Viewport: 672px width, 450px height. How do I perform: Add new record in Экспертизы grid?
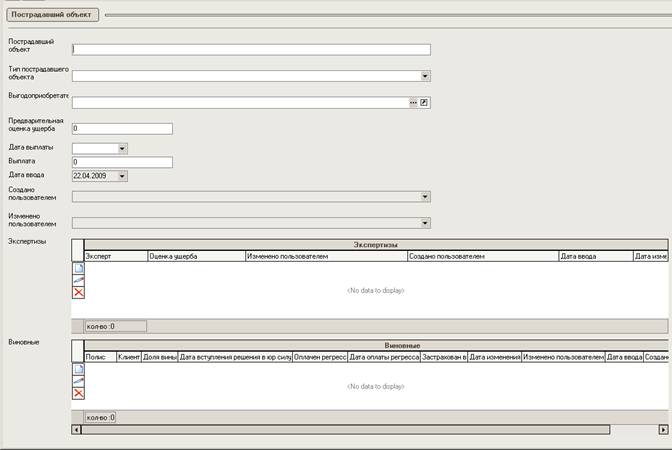(x=78, y=268)
